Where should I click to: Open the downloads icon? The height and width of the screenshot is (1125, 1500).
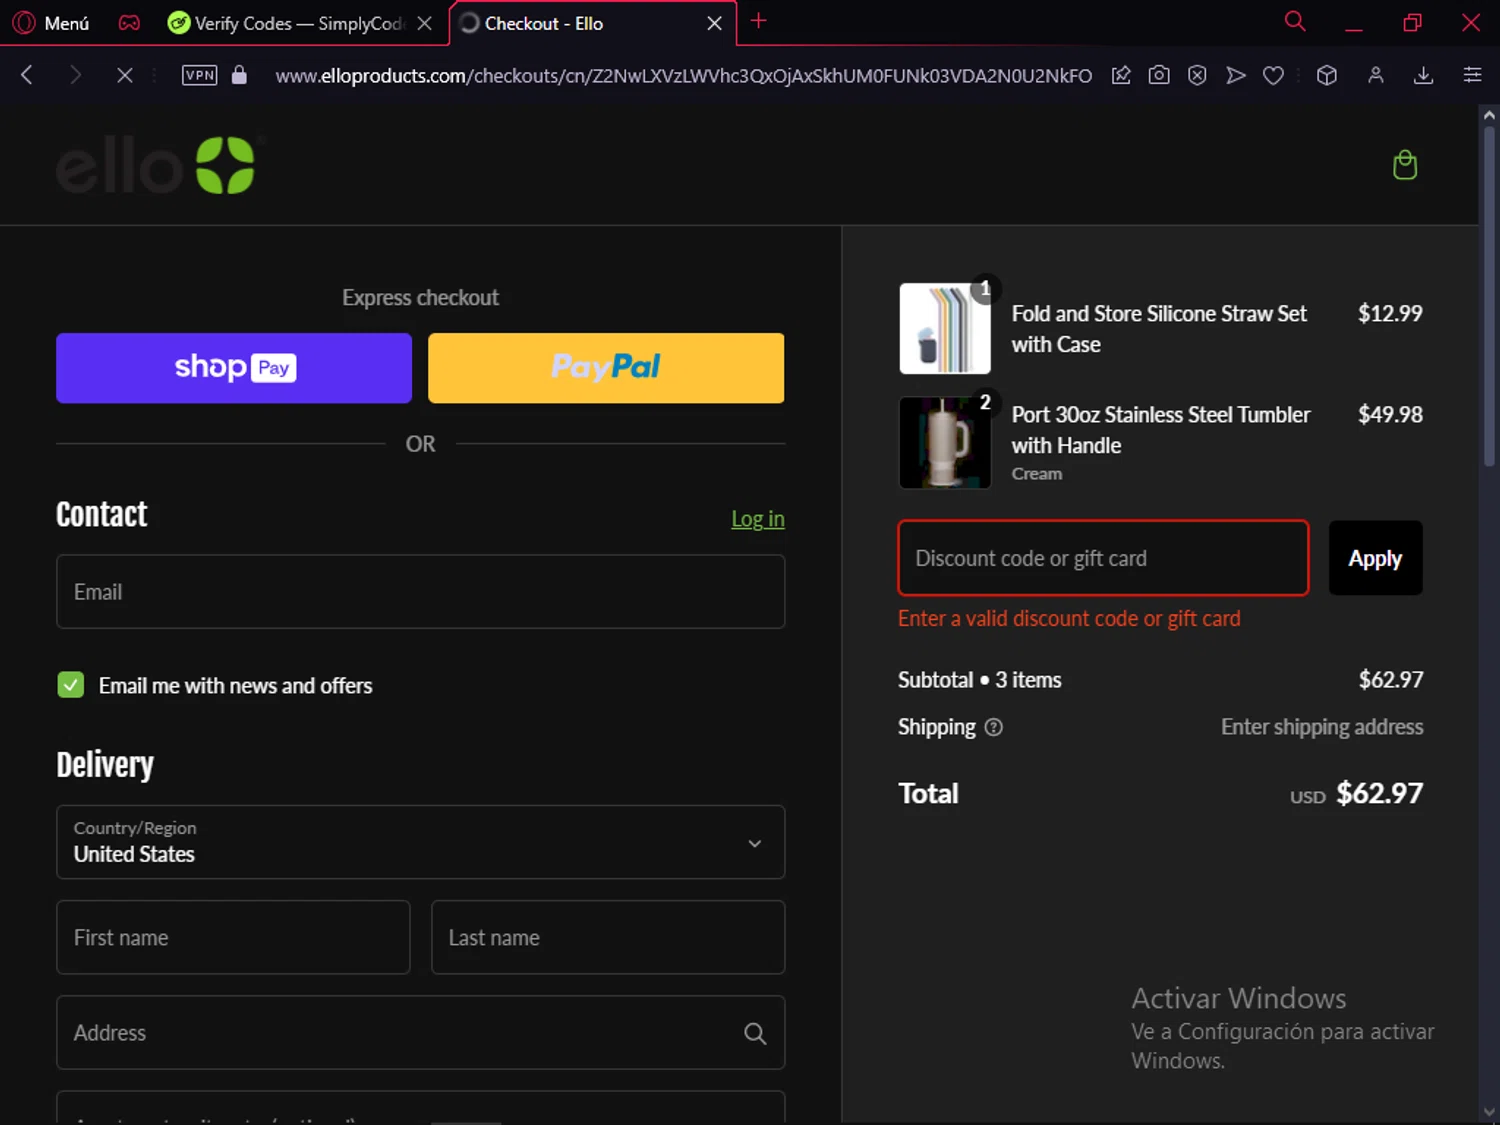point(1424,75)
